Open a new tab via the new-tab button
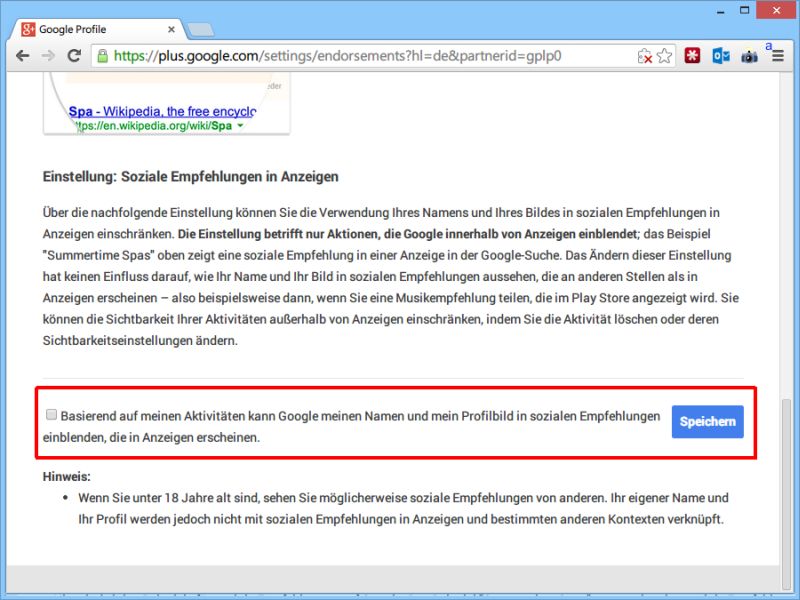Screen dimensions: 800x600 tap(201, 30)
